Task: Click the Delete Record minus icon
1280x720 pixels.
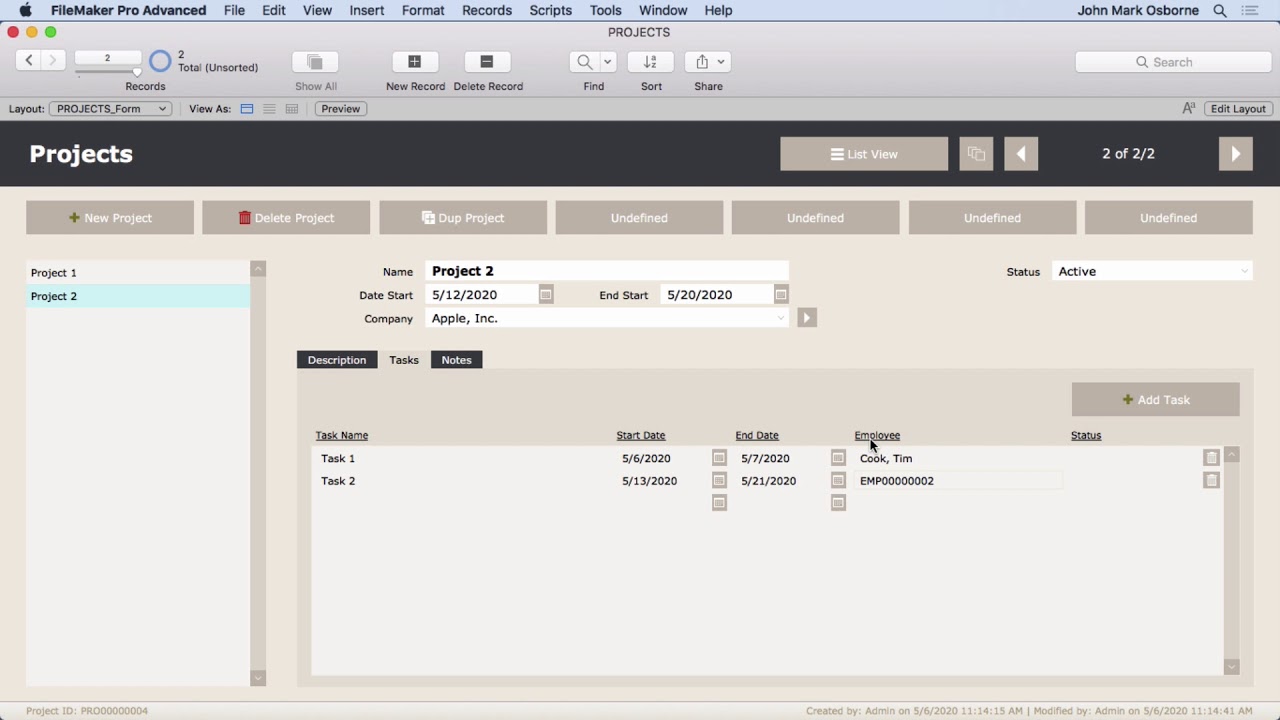Action: click(487, 62)
